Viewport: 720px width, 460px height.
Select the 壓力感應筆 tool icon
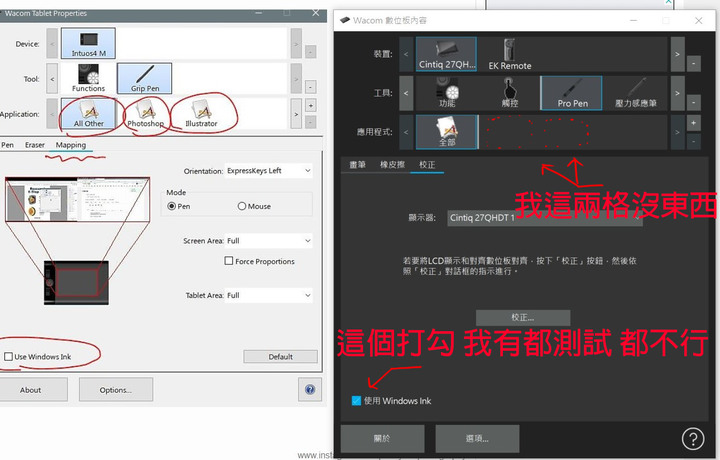[636, 93]
